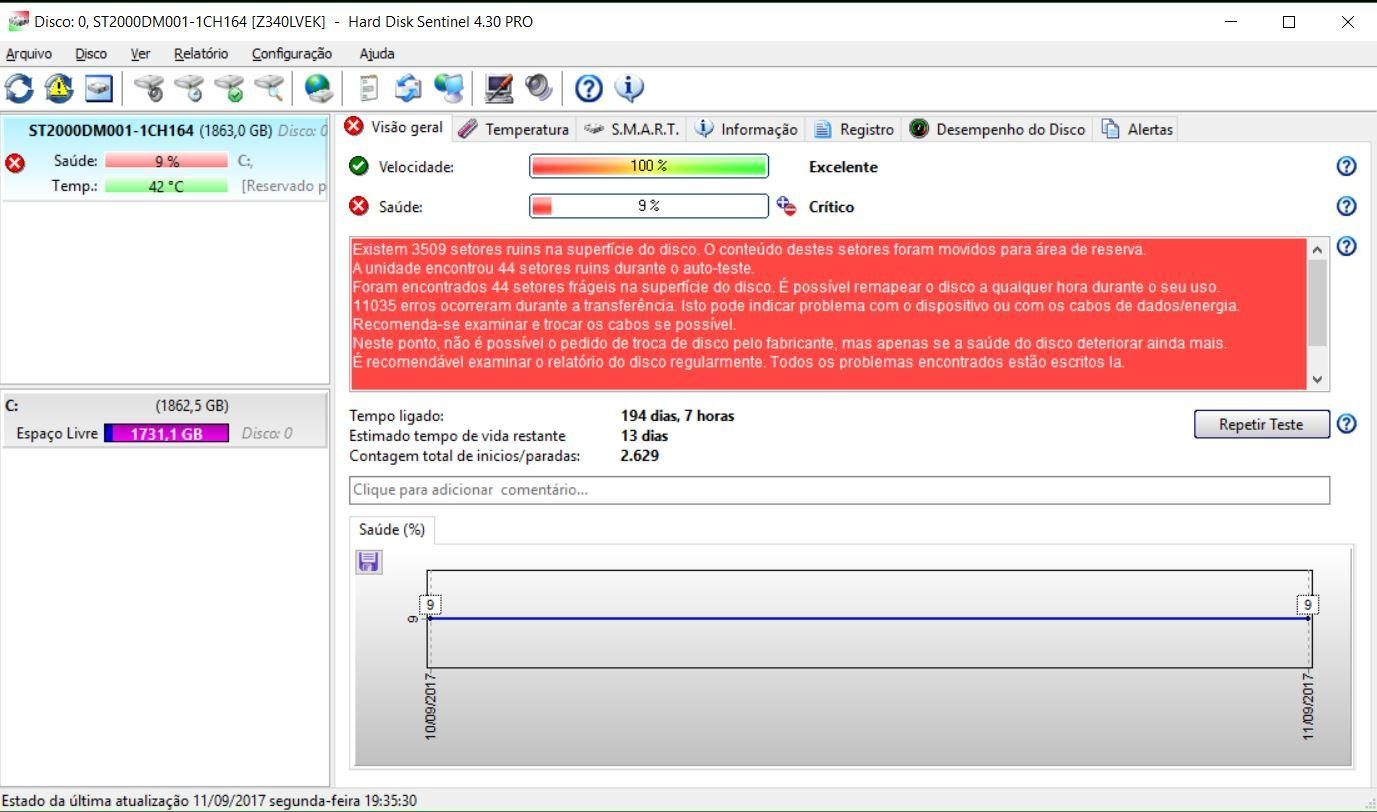Switch to the Temperatura tab

[514, 129]
